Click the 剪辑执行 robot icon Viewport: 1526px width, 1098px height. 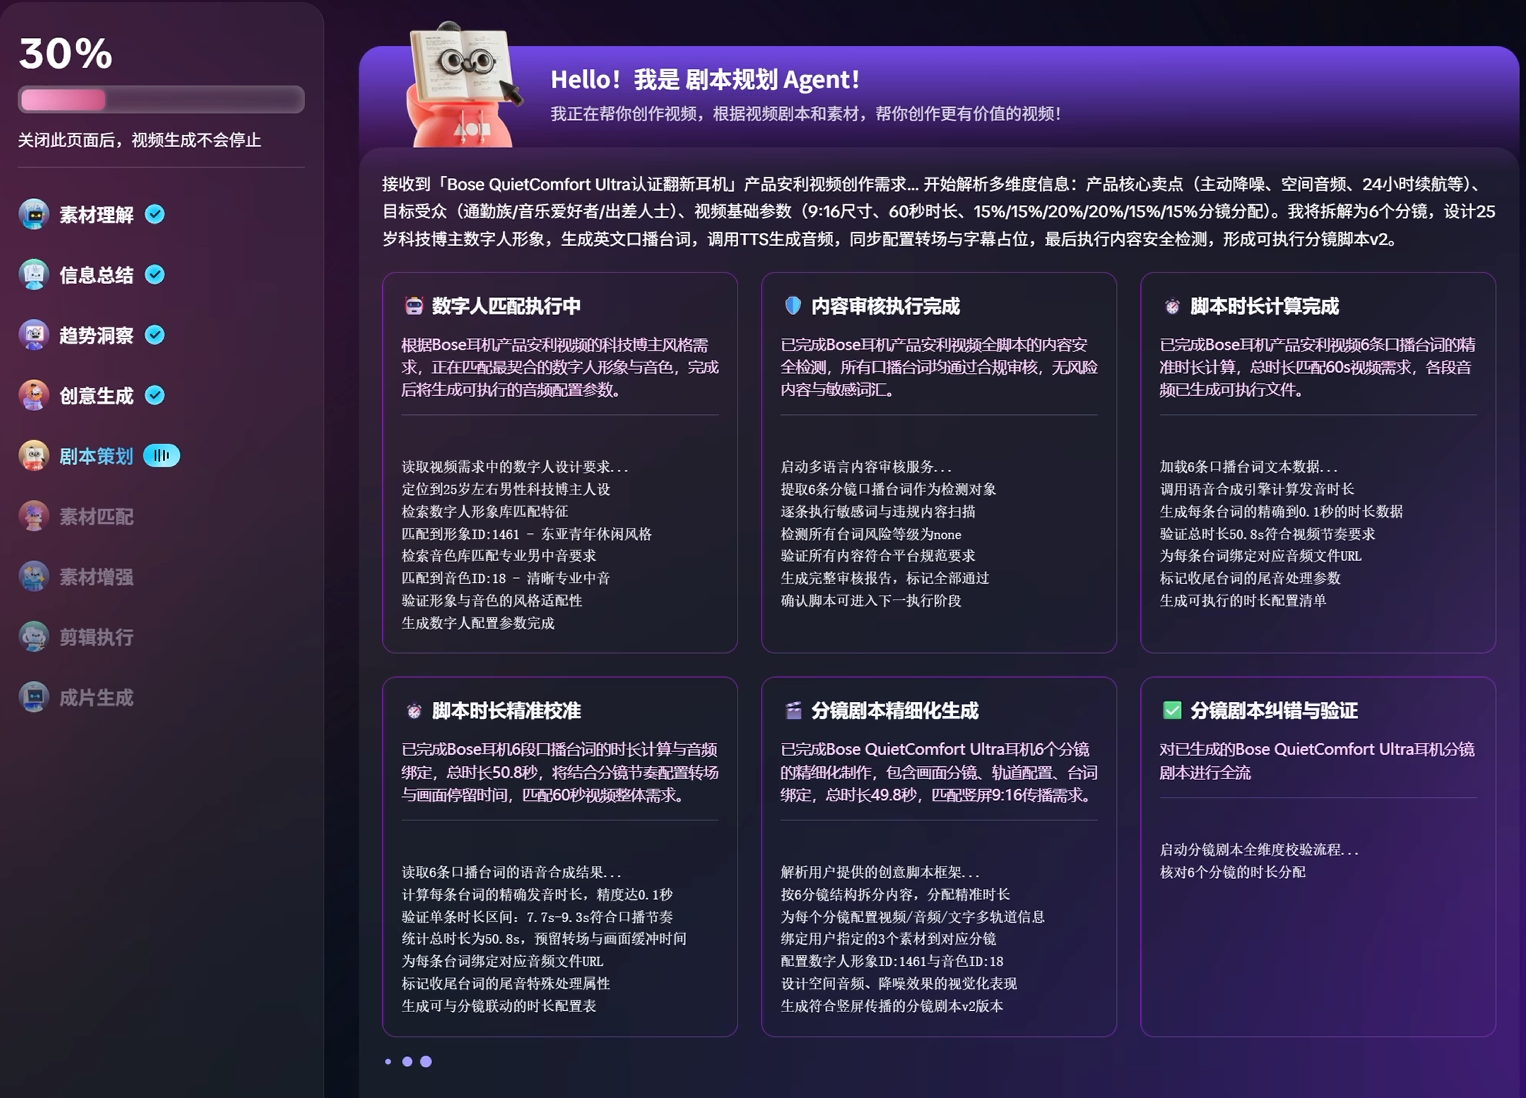tap(33, 637)
